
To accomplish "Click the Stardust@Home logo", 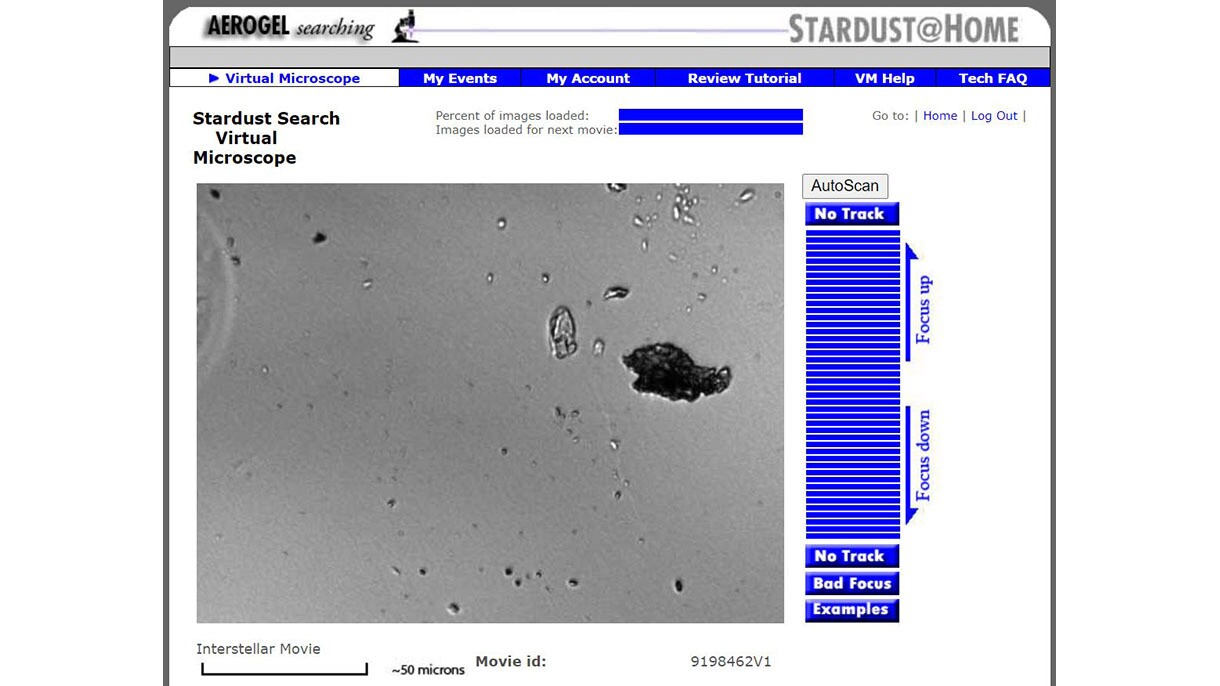I will coord(903,28).
